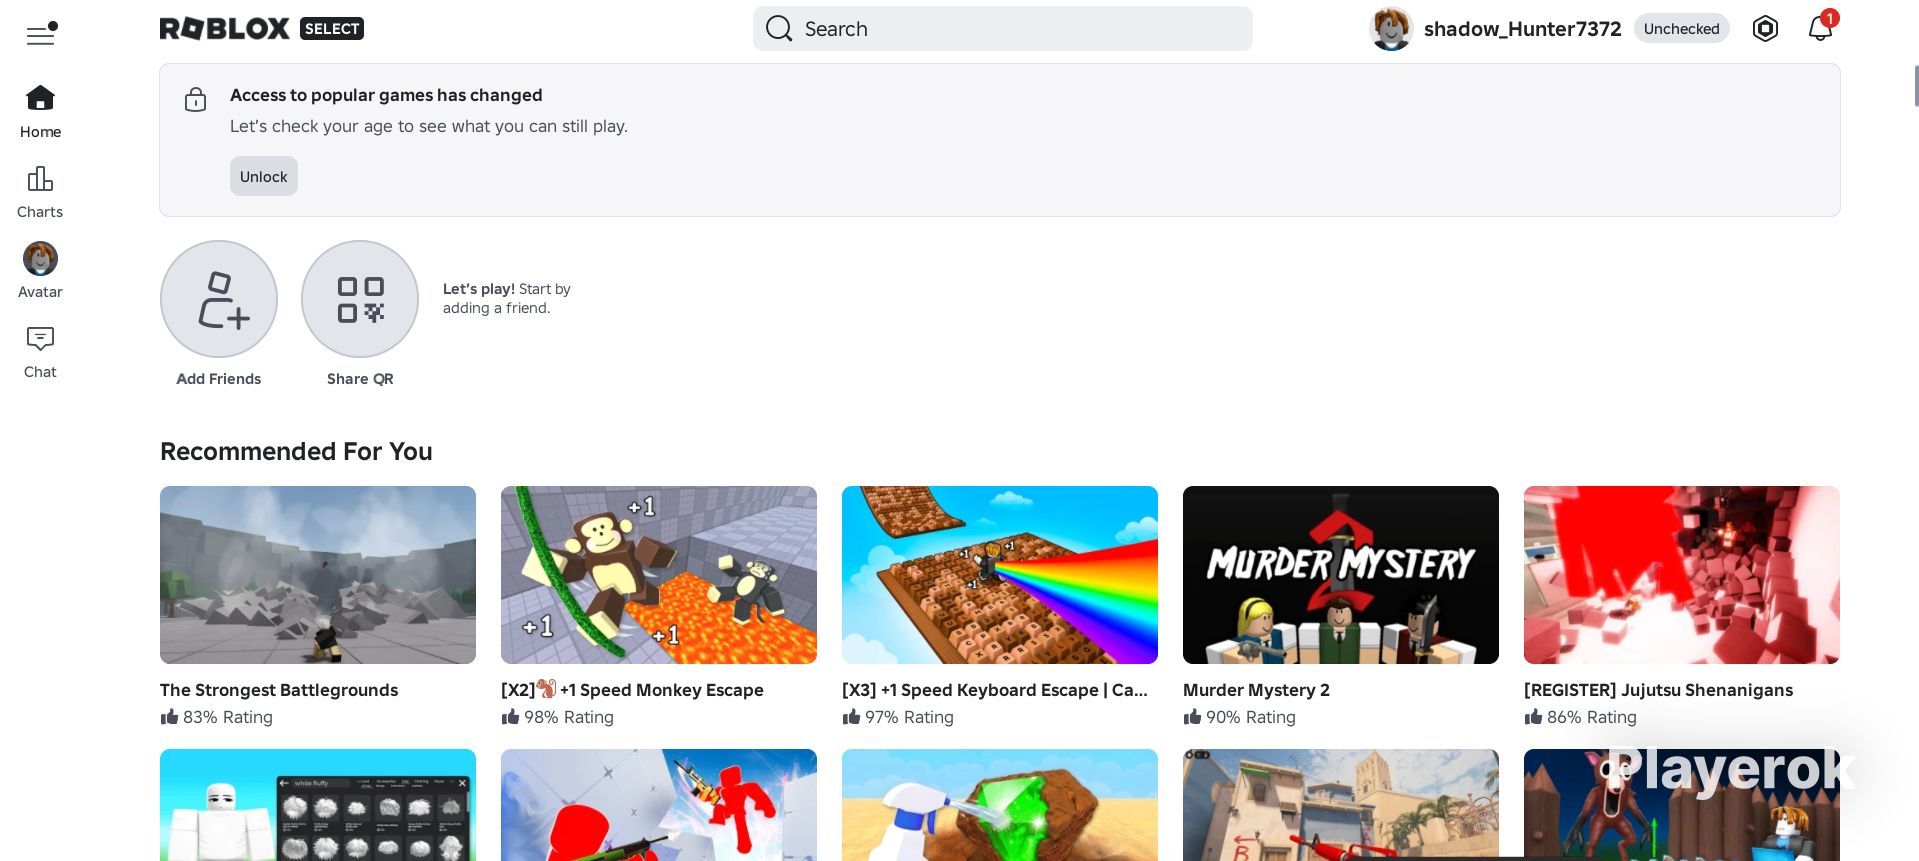The width and height of the screenshot is (1919, 861).
Task: Open the green gem rock game thumbnail
Action: (x=1000, y=805)
